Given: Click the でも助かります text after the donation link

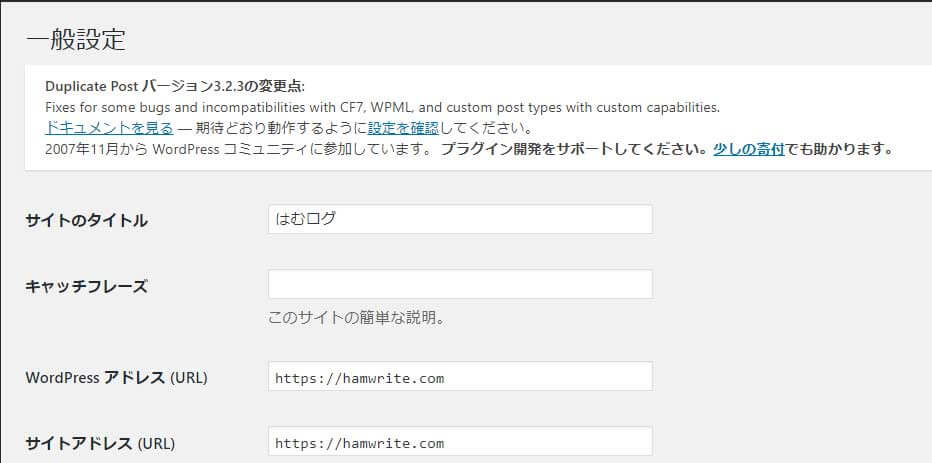Looking at the screenshot, I should coord(840,149).
